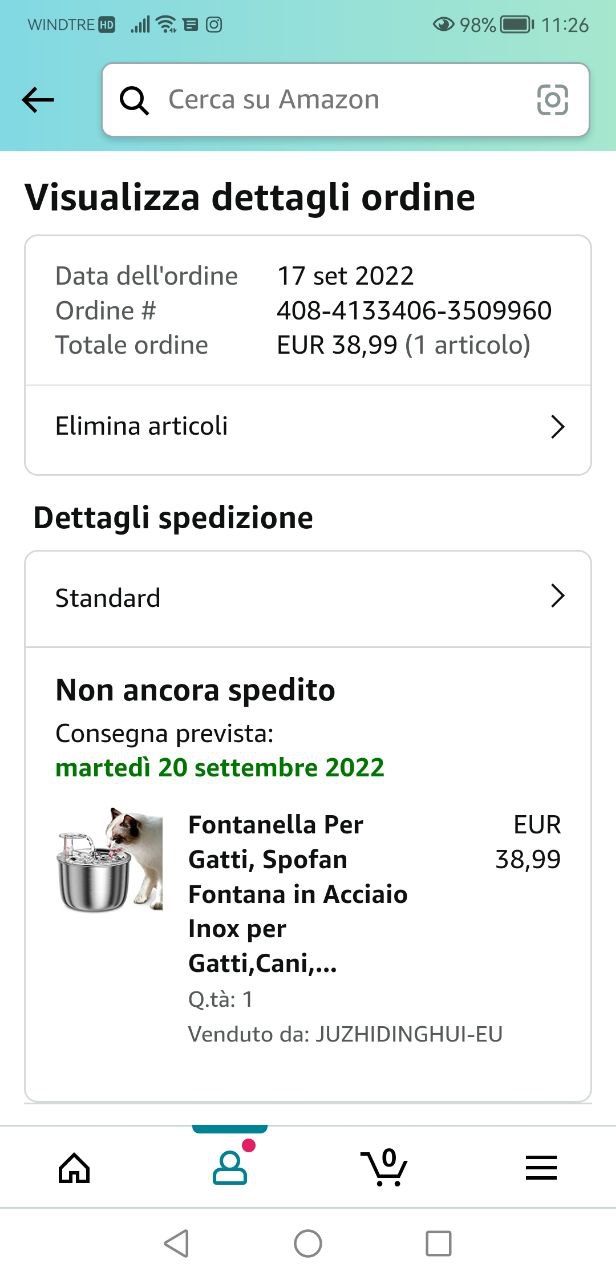
Task: Focus the Cerca su Amazon search field
Action: click(340, 100)
